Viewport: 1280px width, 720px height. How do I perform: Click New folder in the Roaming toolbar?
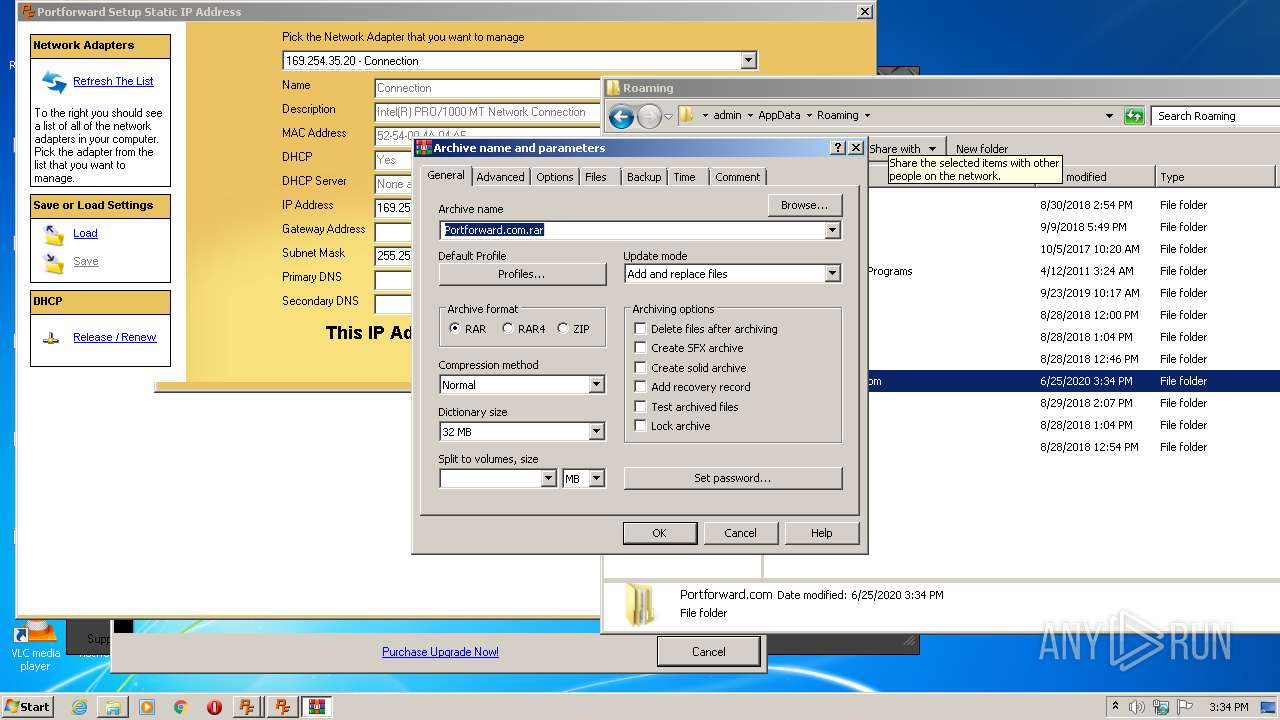982,149
